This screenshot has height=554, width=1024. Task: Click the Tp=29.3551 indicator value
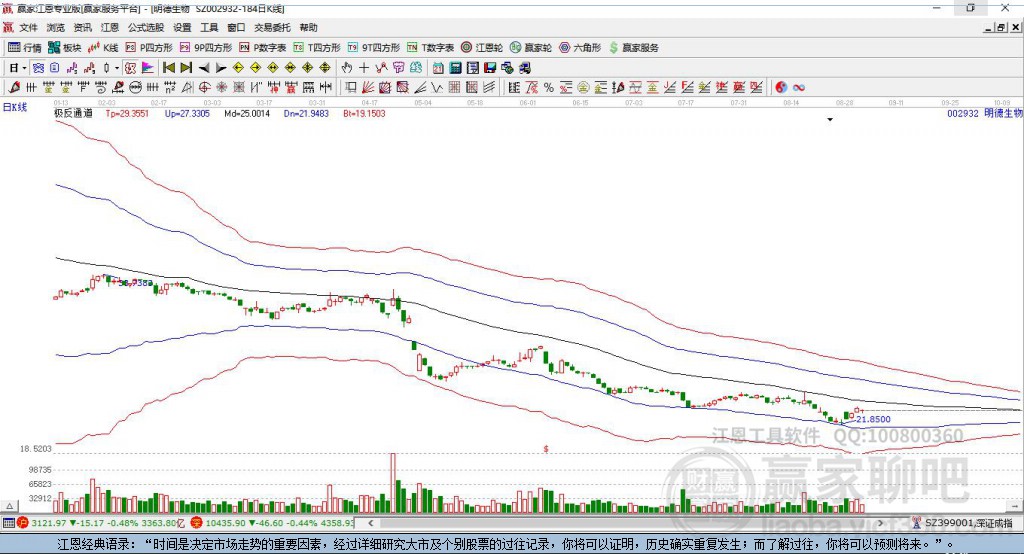(x=127, y=113)
